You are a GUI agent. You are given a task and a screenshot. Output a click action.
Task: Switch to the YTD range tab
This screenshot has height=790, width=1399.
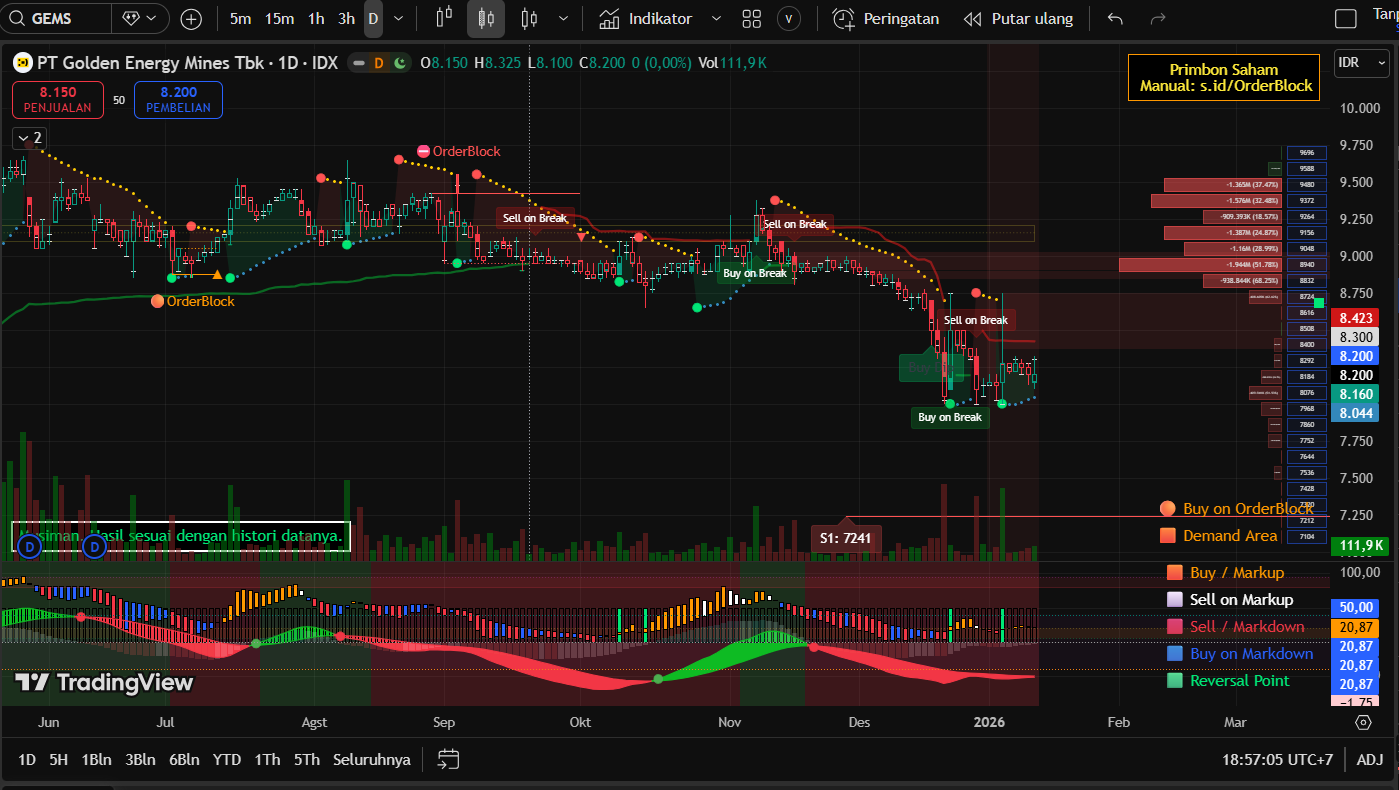coord(227,759)
